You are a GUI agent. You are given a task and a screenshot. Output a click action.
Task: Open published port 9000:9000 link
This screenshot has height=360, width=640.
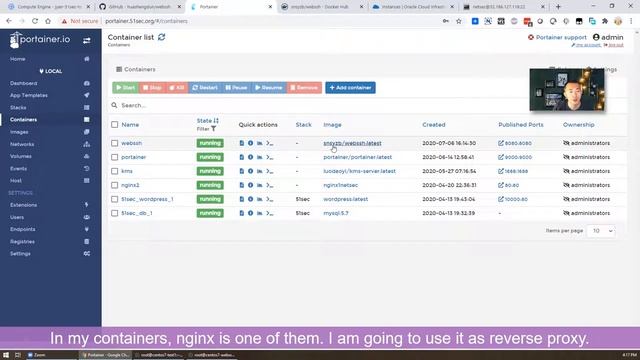515,157
